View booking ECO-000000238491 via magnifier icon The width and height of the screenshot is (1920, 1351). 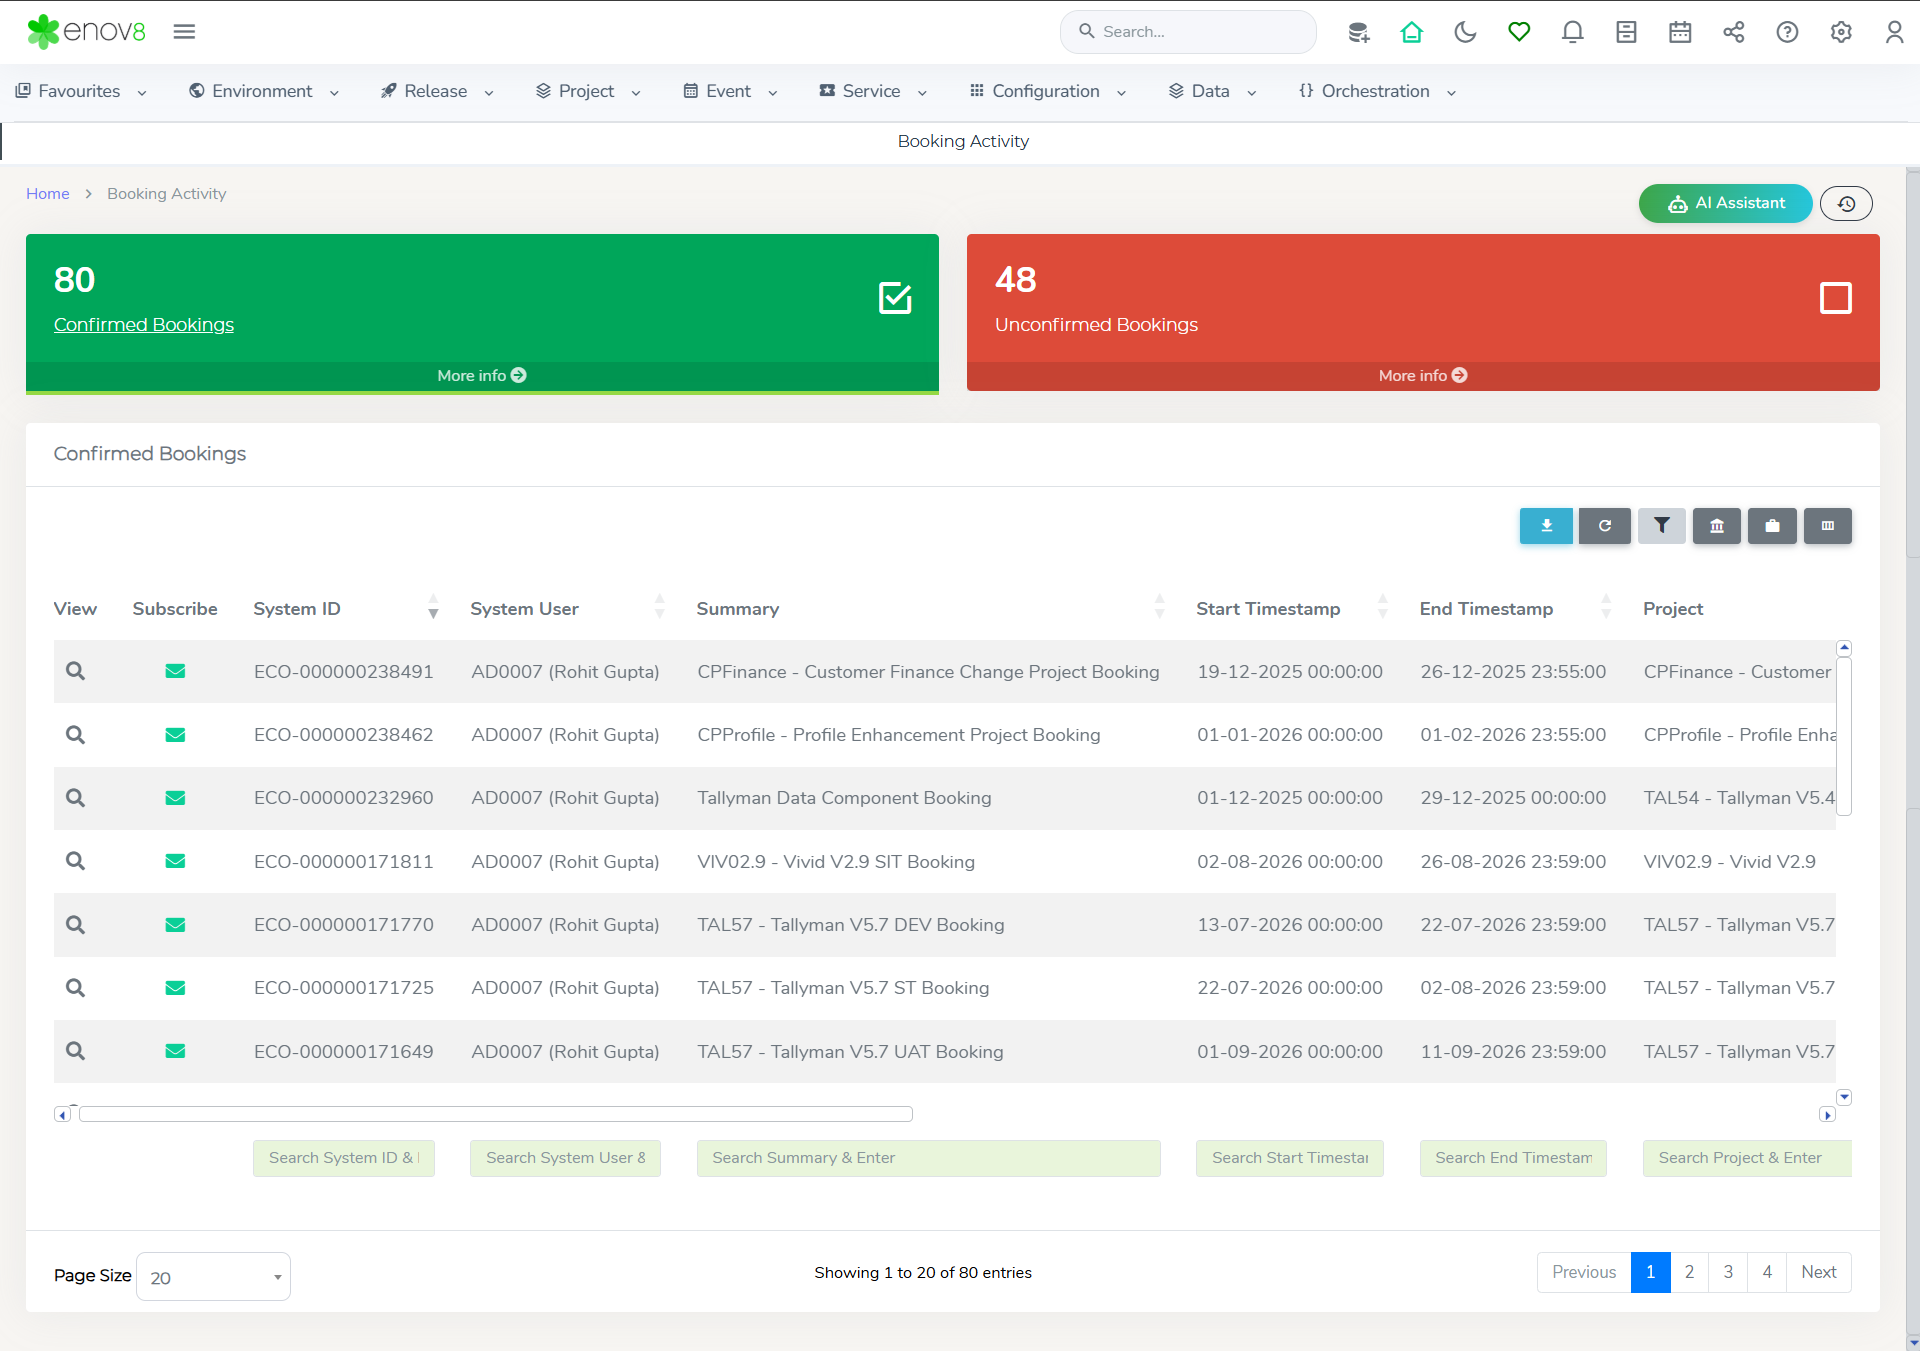tap(75, 671)
